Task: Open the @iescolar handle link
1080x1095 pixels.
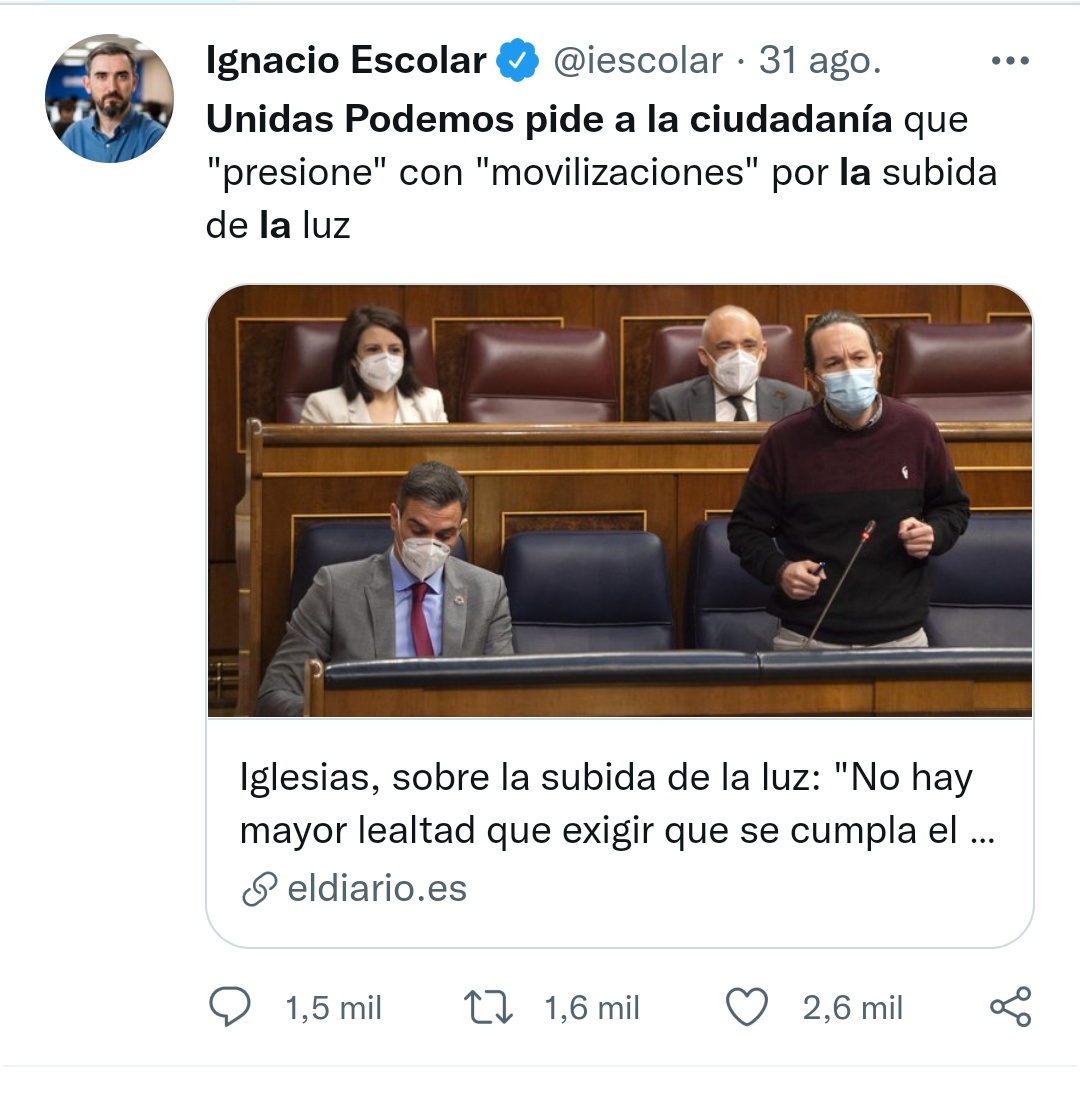Action: click(637, 61)
